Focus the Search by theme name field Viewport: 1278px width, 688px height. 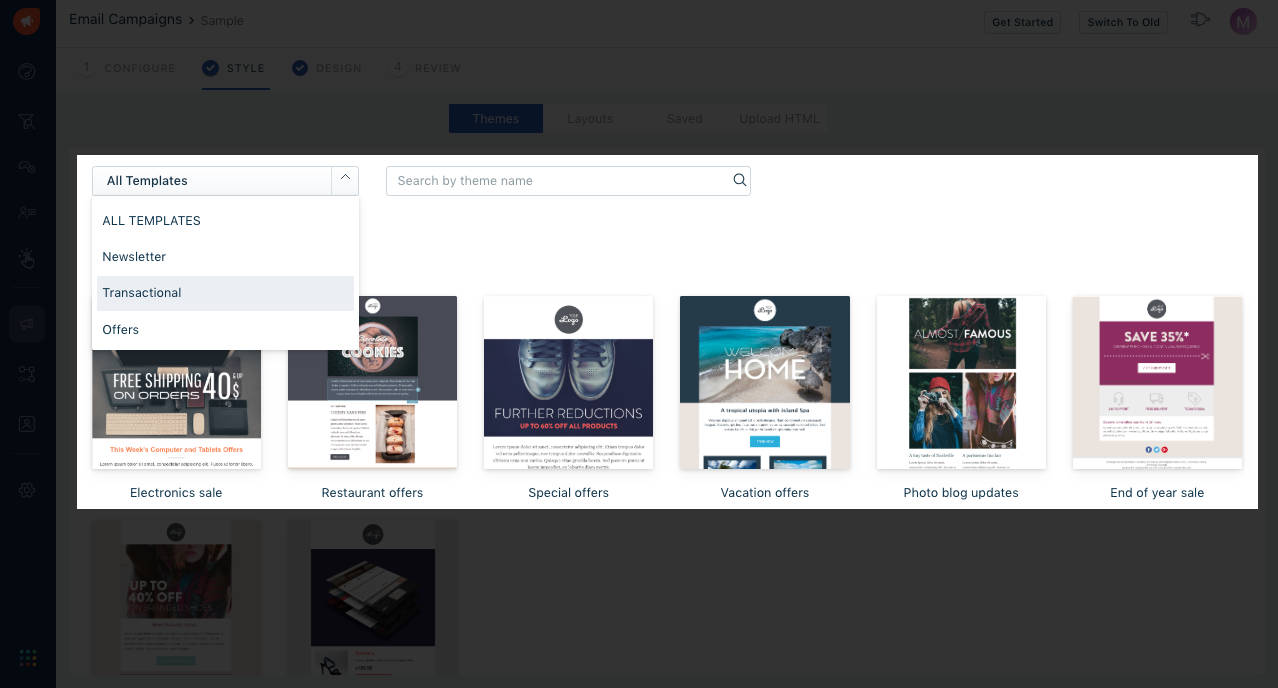tap(558, 181)
